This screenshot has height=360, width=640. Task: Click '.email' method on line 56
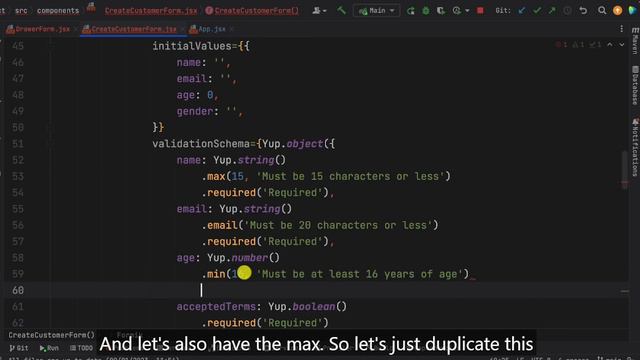pyautogui.click(x=219, y=225)
